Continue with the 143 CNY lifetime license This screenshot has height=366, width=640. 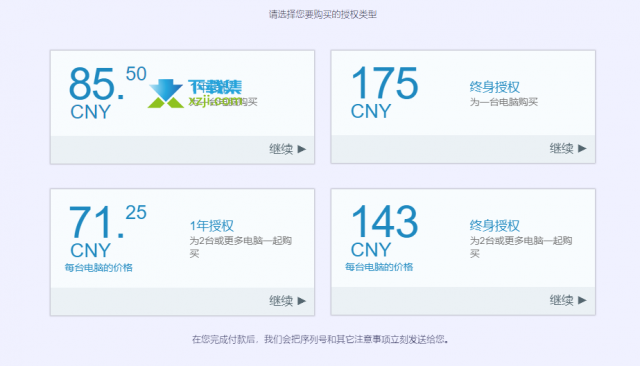tap(568, 300)
